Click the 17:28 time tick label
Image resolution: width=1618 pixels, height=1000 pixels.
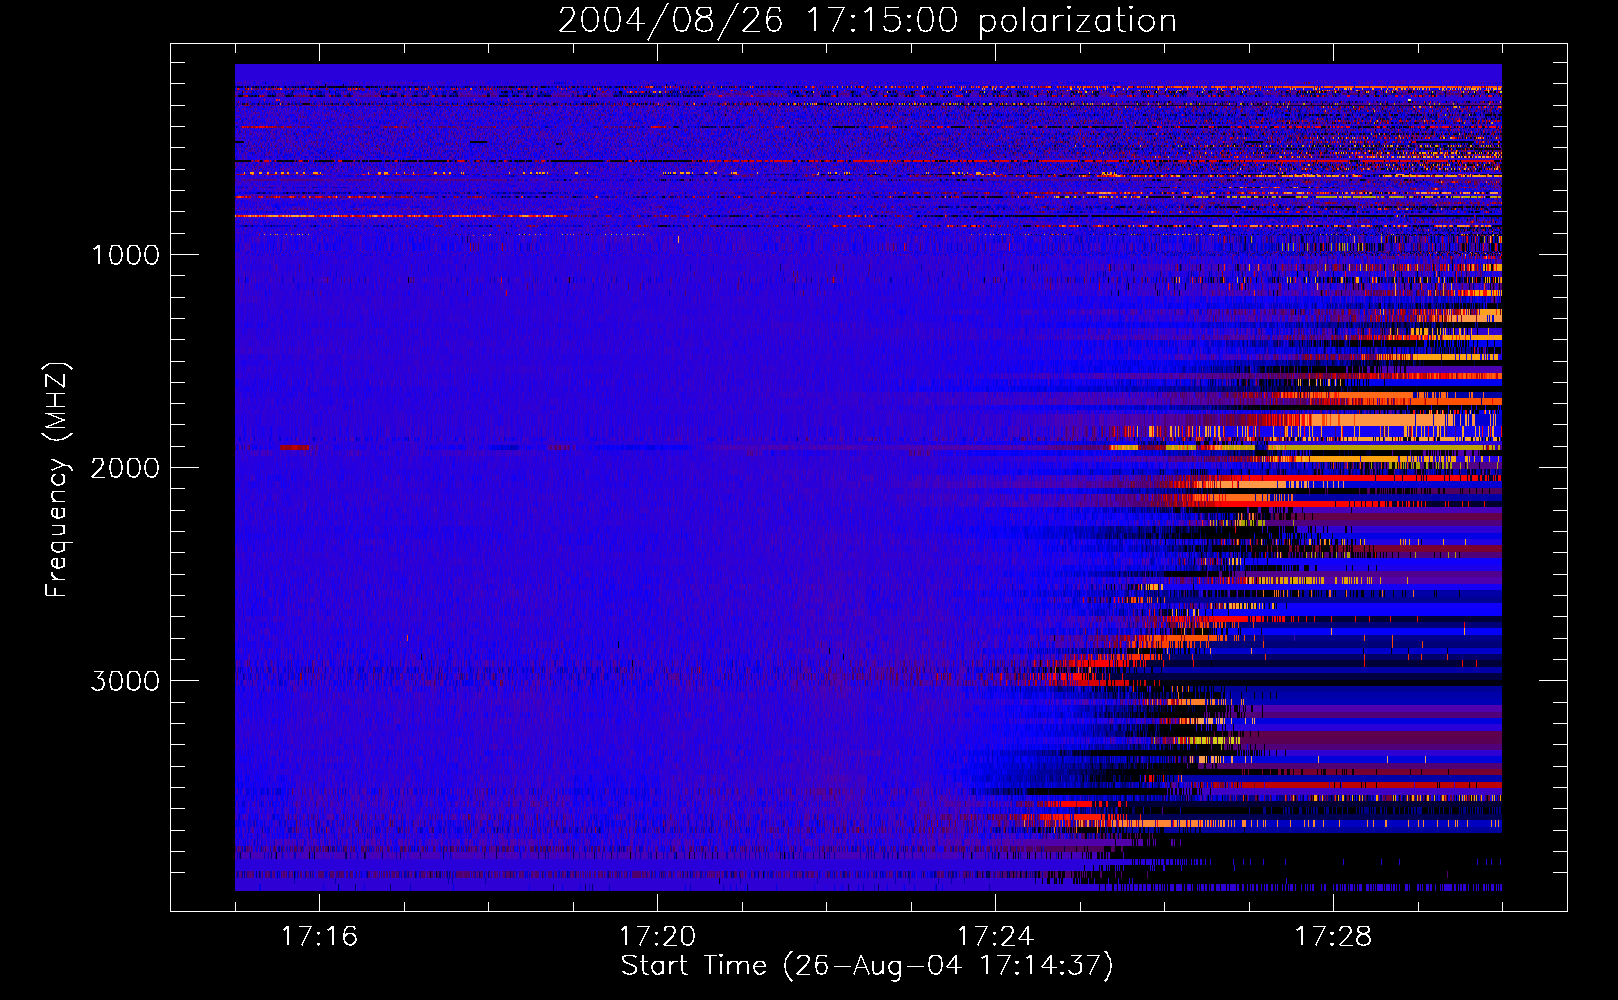click(x=1333, y=937)
